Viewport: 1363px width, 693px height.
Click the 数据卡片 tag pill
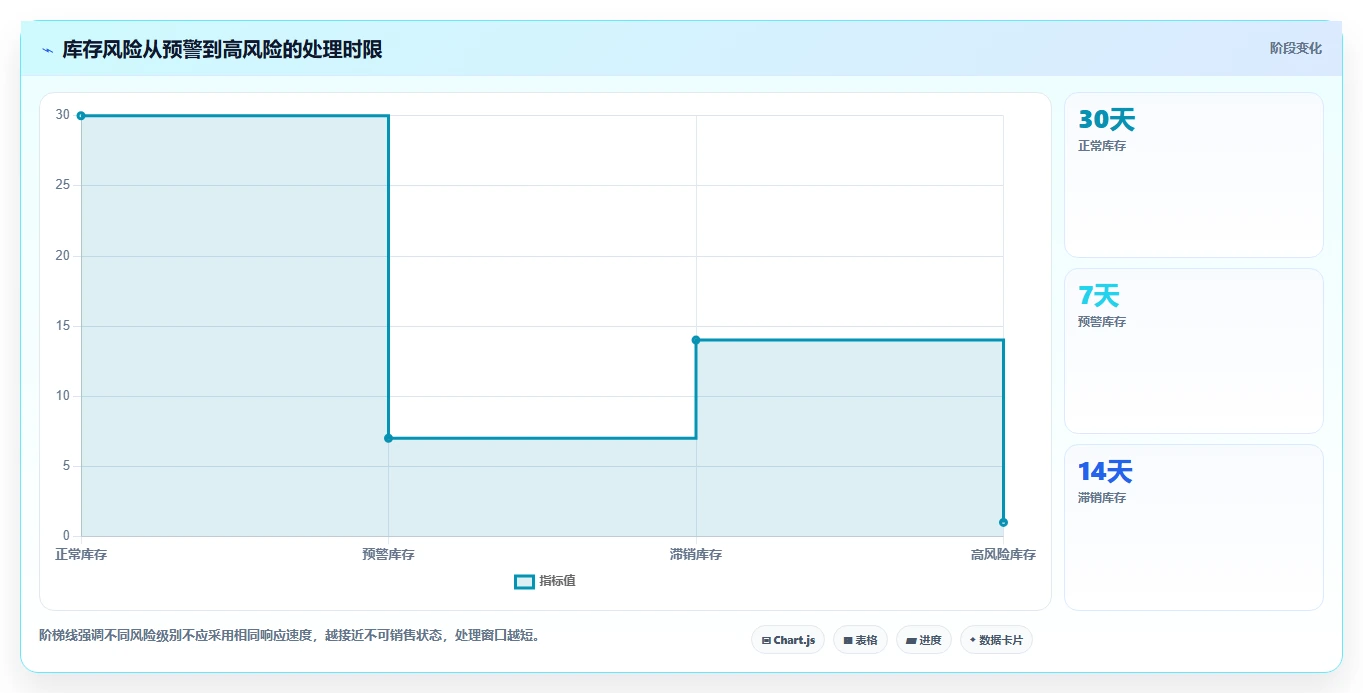pos(996,640)
